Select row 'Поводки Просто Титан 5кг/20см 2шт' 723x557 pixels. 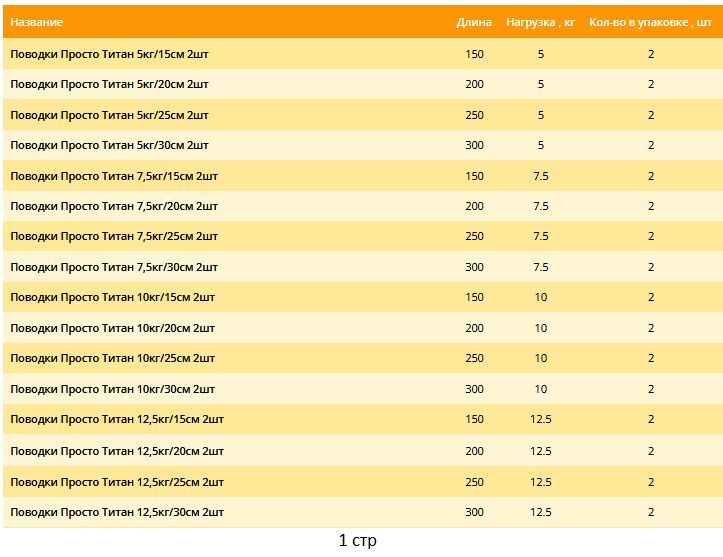(x=363, y=84)
